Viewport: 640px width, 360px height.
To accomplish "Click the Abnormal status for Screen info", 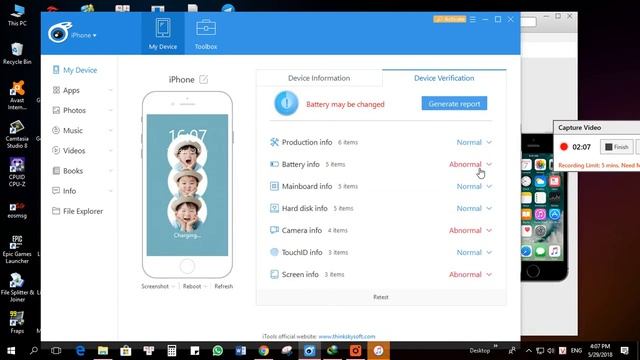I will (465, 275).
